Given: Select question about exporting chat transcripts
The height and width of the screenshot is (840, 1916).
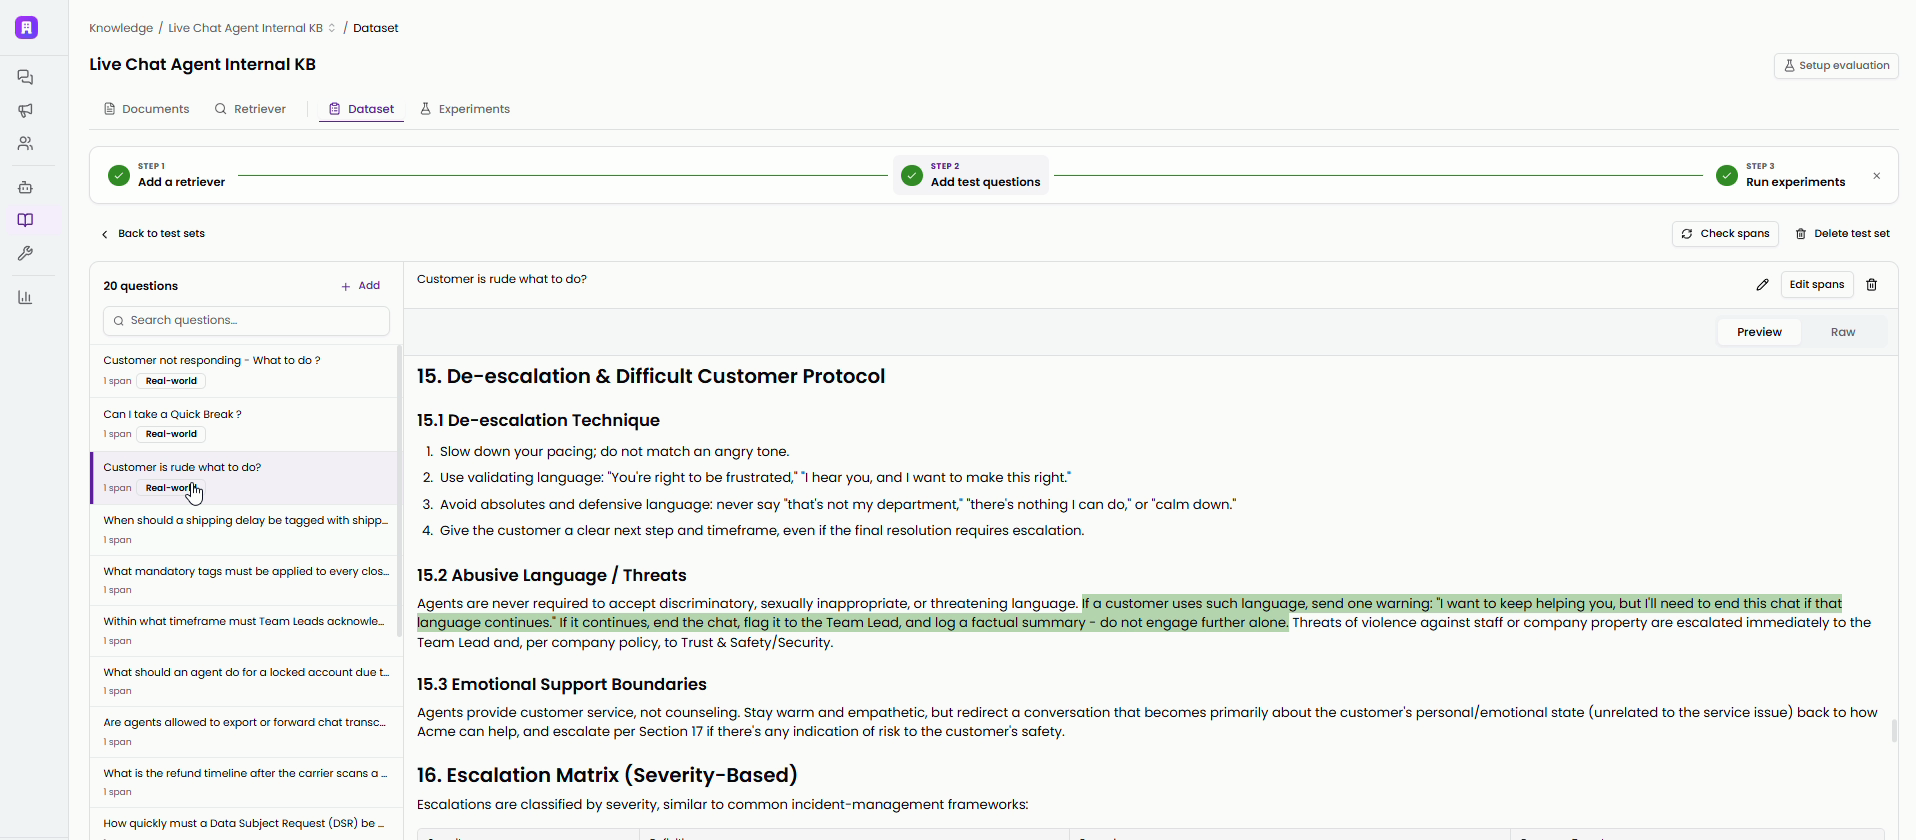Looking at the screenshot, I should point(244,732).
